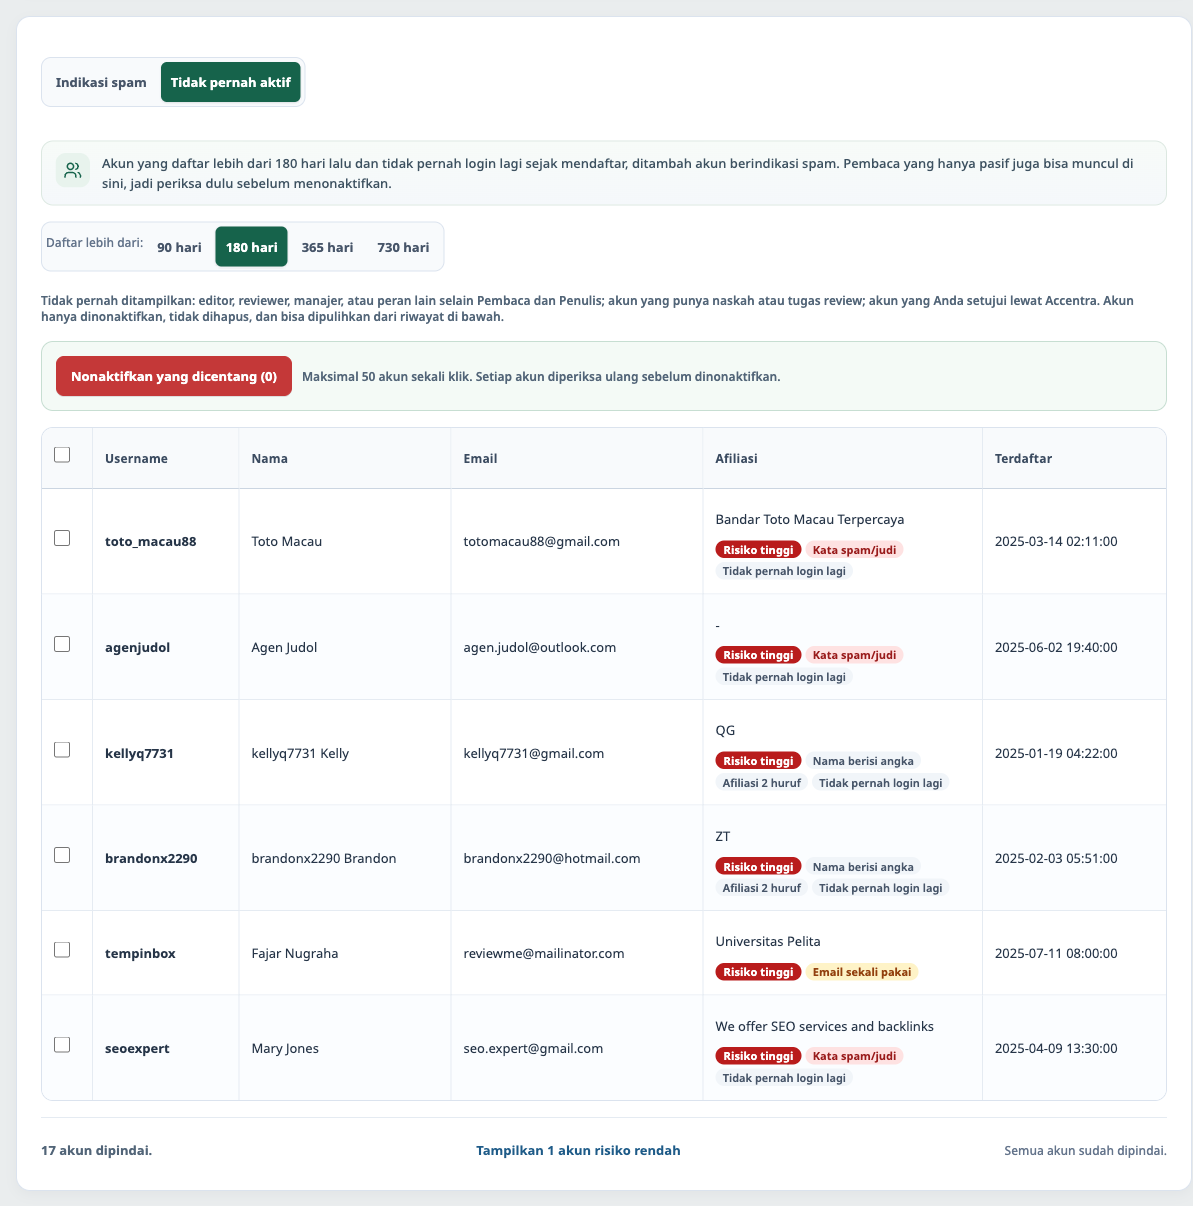The height and width of the screenshot is (1206, 1193).
Task: Click the users icon in the info banner
Action: pos(72,170)
